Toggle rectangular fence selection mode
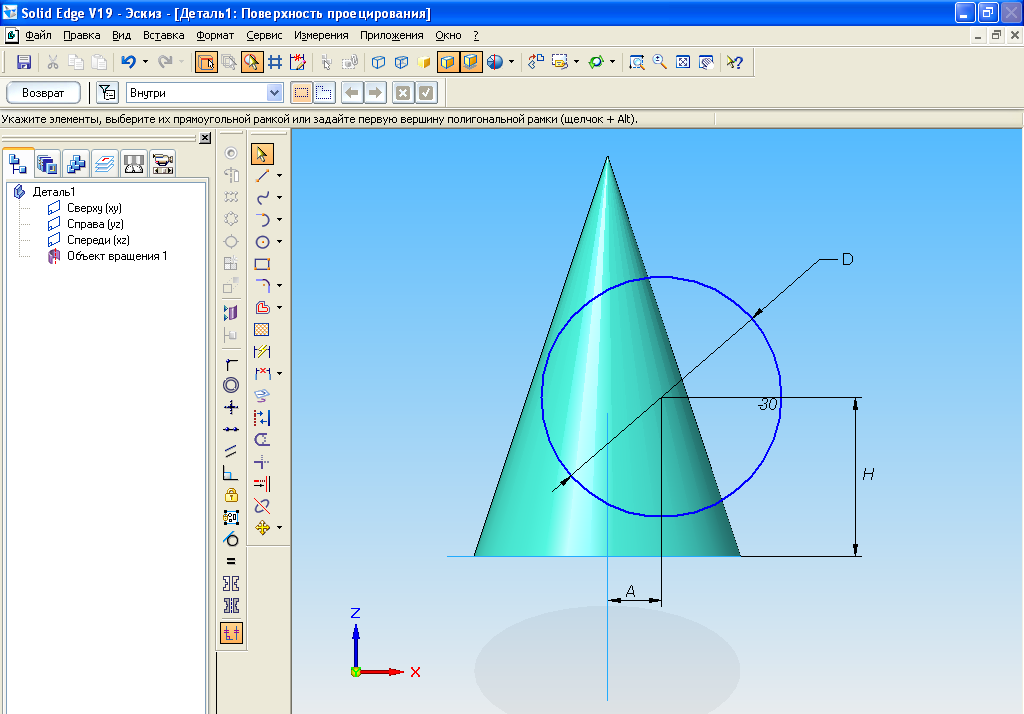 tap(301, 93)
